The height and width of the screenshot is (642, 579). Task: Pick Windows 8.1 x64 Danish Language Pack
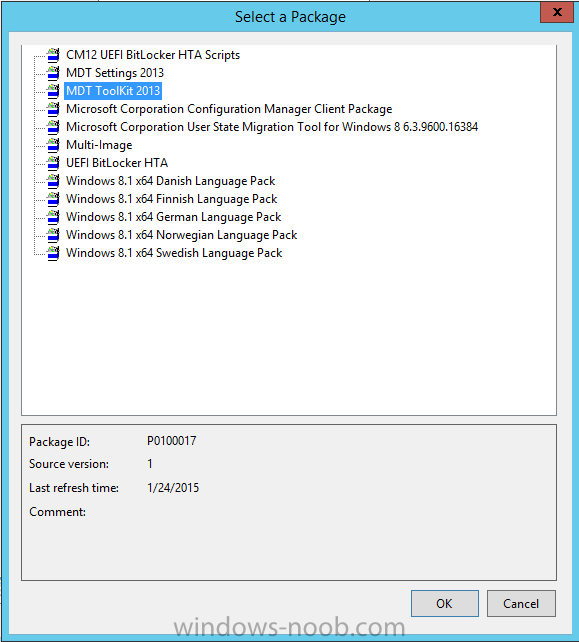170,181
